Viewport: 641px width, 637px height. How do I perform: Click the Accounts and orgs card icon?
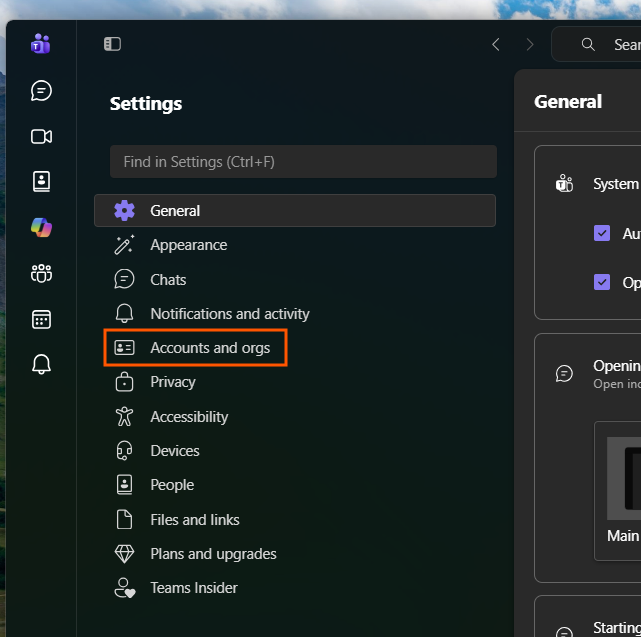point(124,348)
